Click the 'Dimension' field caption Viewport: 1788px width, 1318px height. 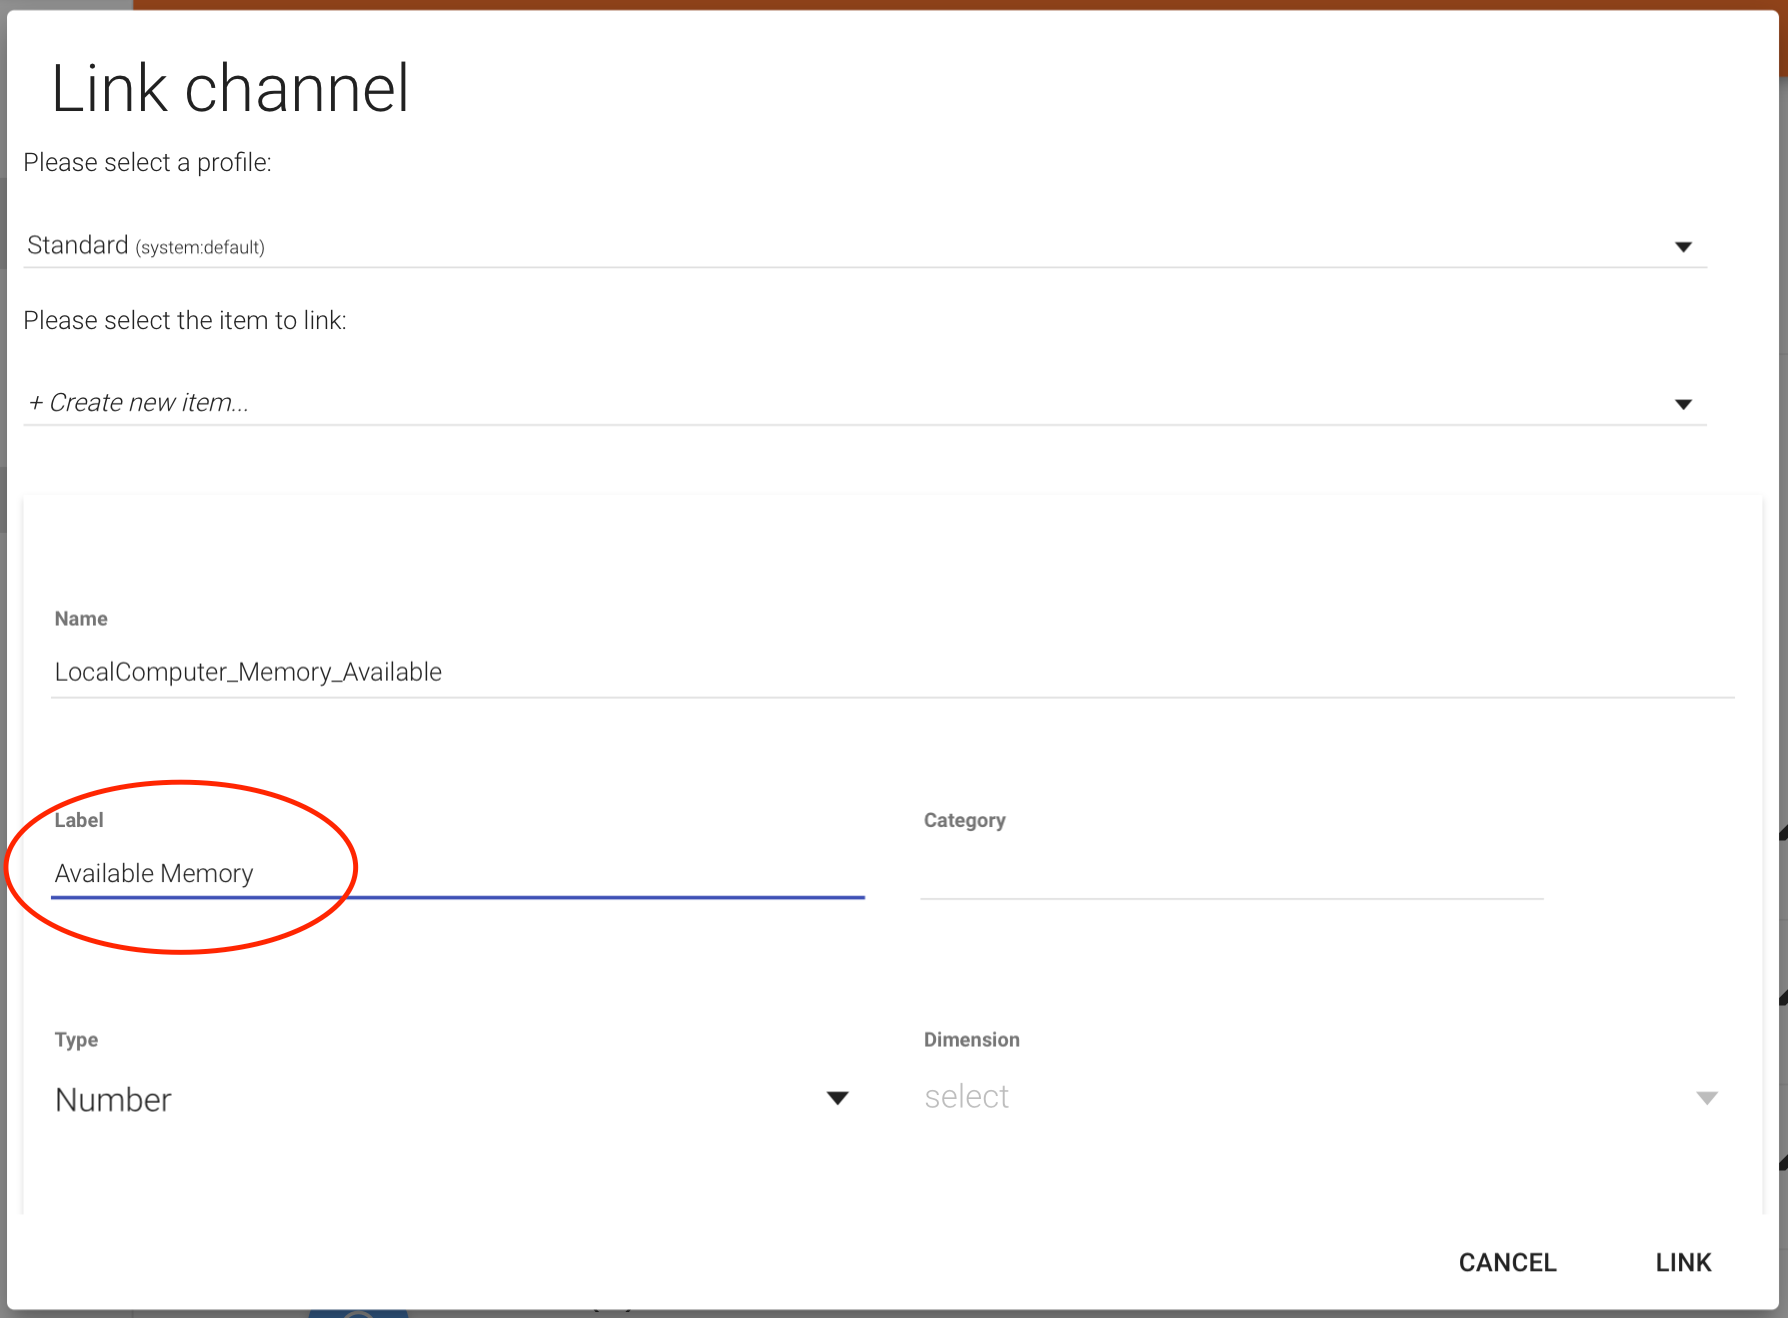point(971,1040)
